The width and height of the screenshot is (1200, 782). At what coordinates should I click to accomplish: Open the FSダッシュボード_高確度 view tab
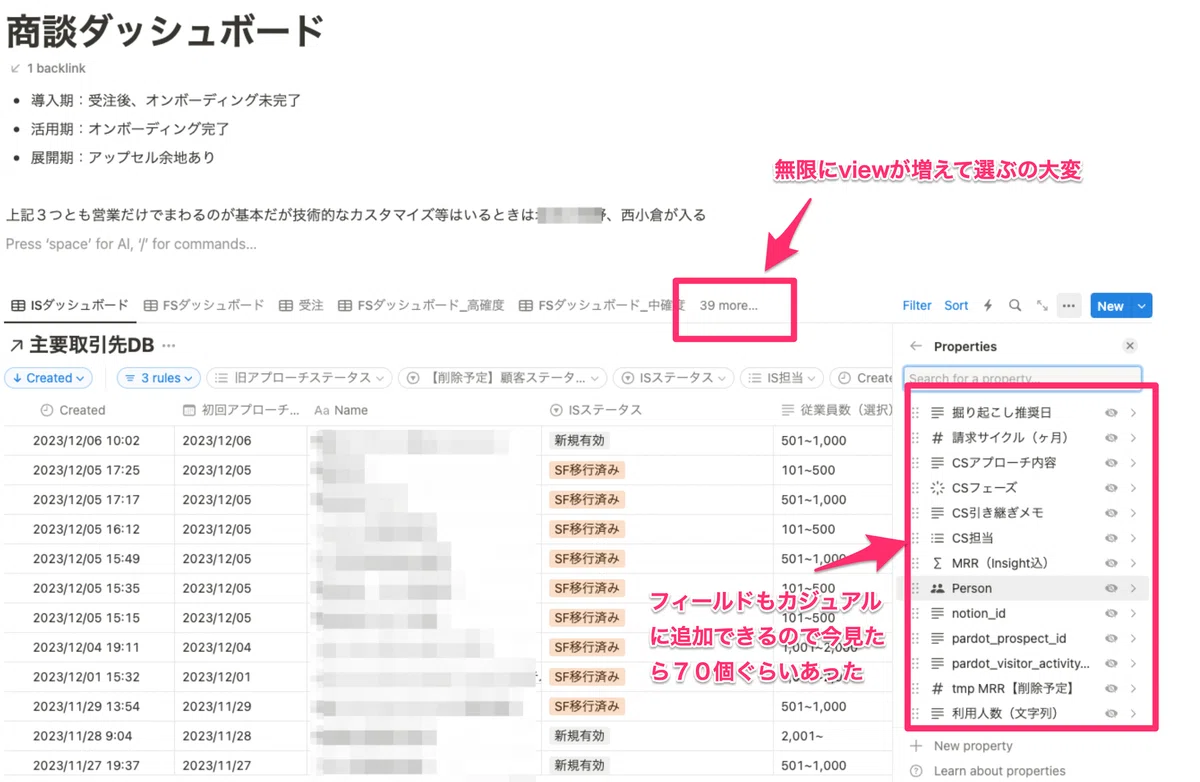click(421, 305)
